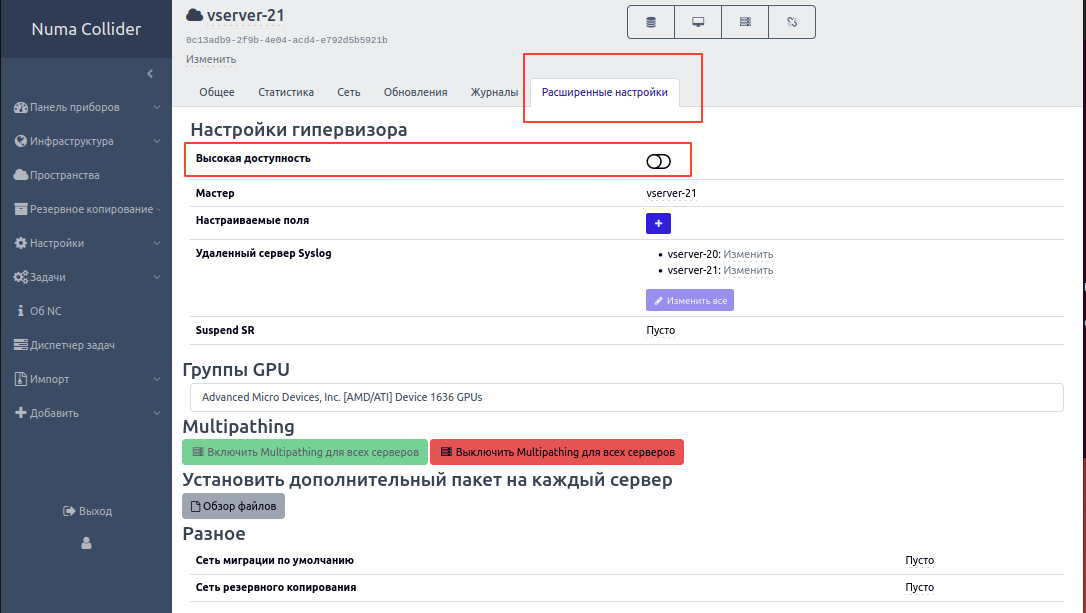
Task: Enable Multipathing for all servers
Action: click(304, 452)
